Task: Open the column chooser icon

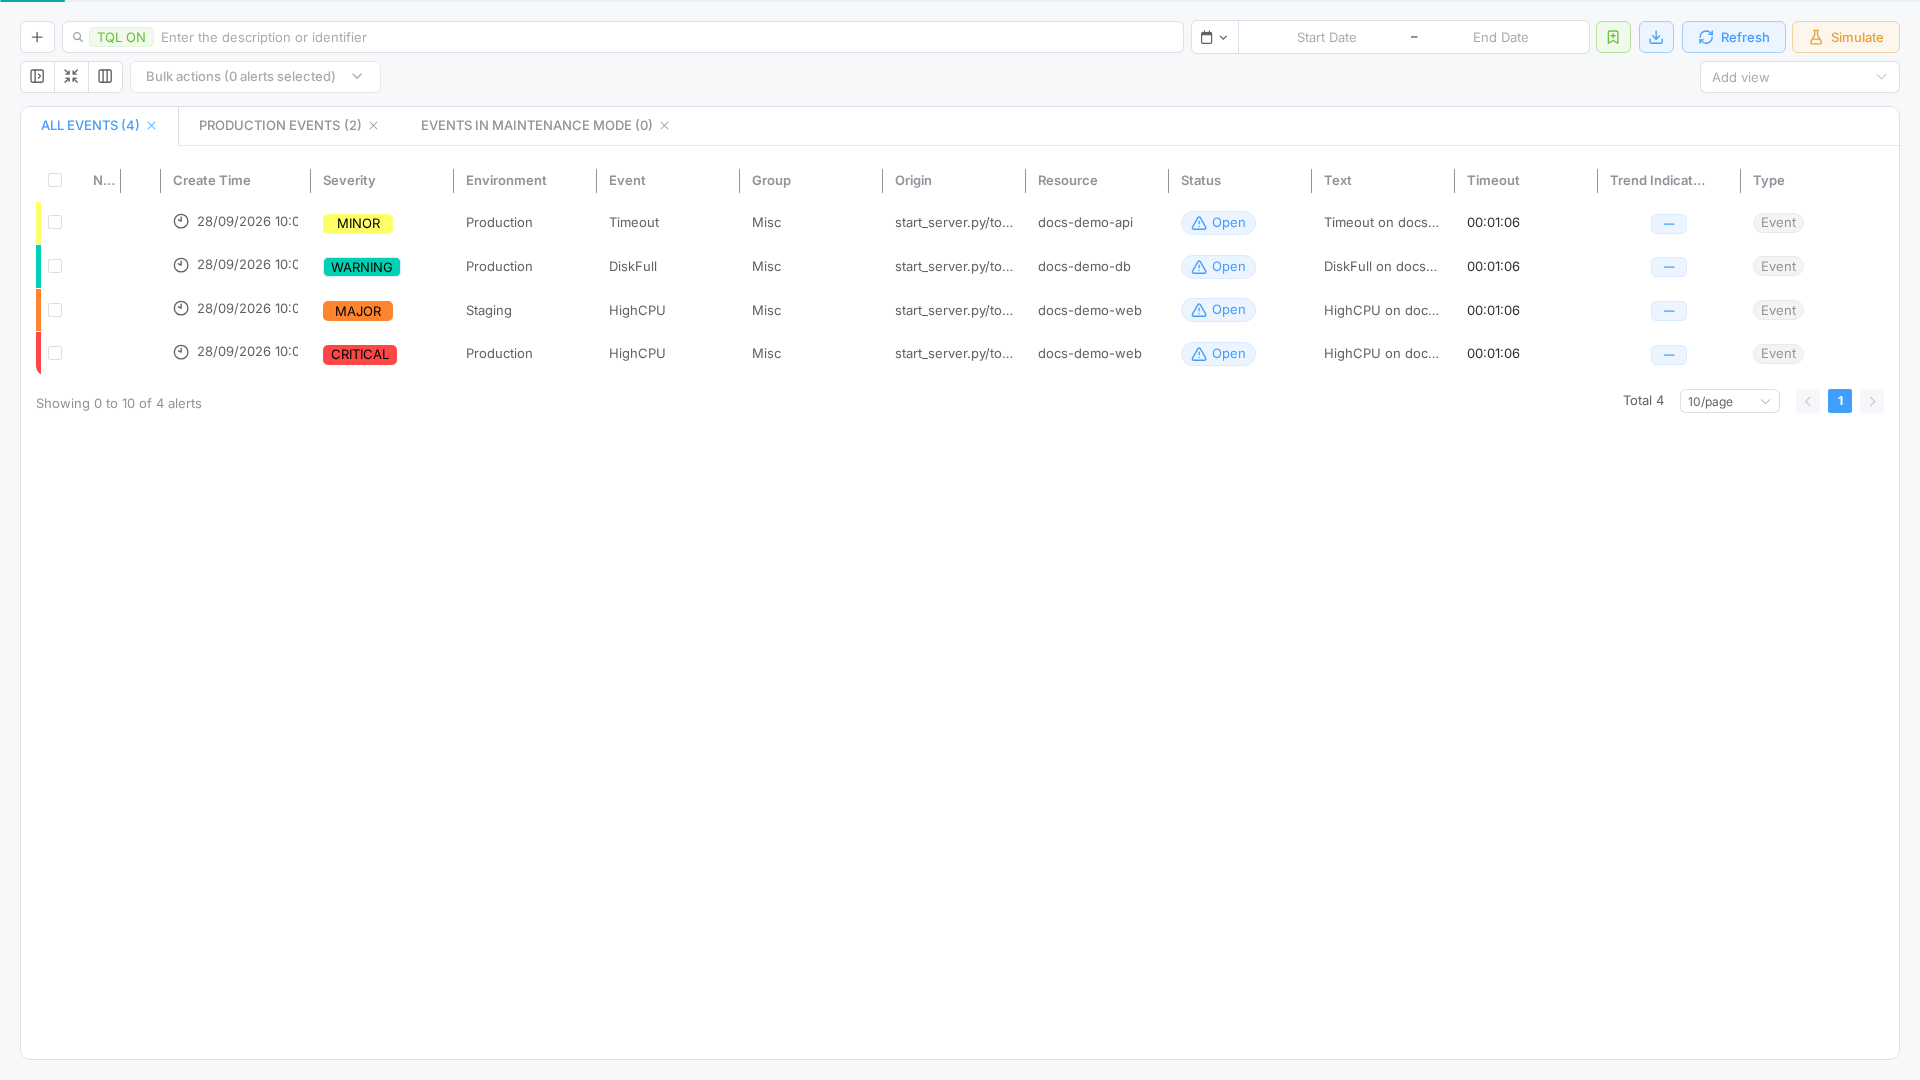Action: click(x=105, y=76)
